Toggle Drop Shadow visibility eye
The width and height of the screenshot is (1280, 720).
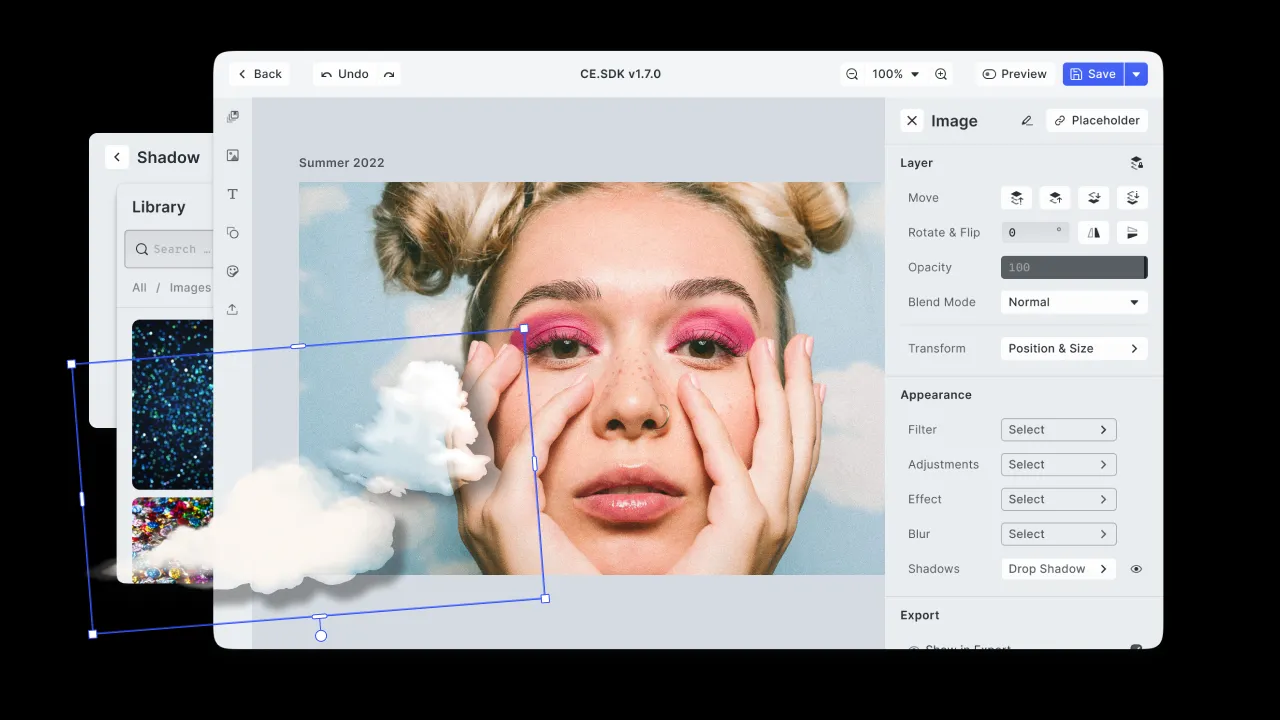tap(1136, 569)
